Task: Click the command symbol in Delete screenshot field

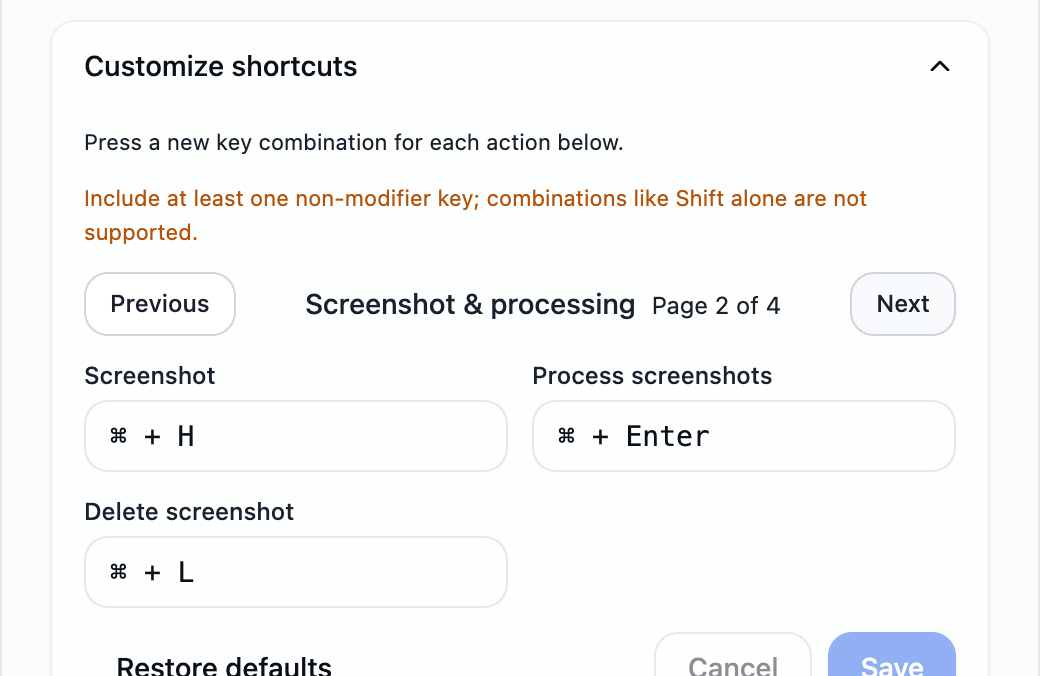Action: [x=119, y=572]
